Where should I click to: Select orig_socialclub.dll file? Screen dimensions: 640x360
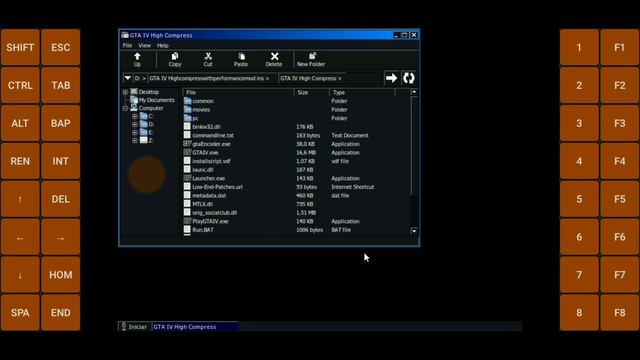(x=215, y=213)
